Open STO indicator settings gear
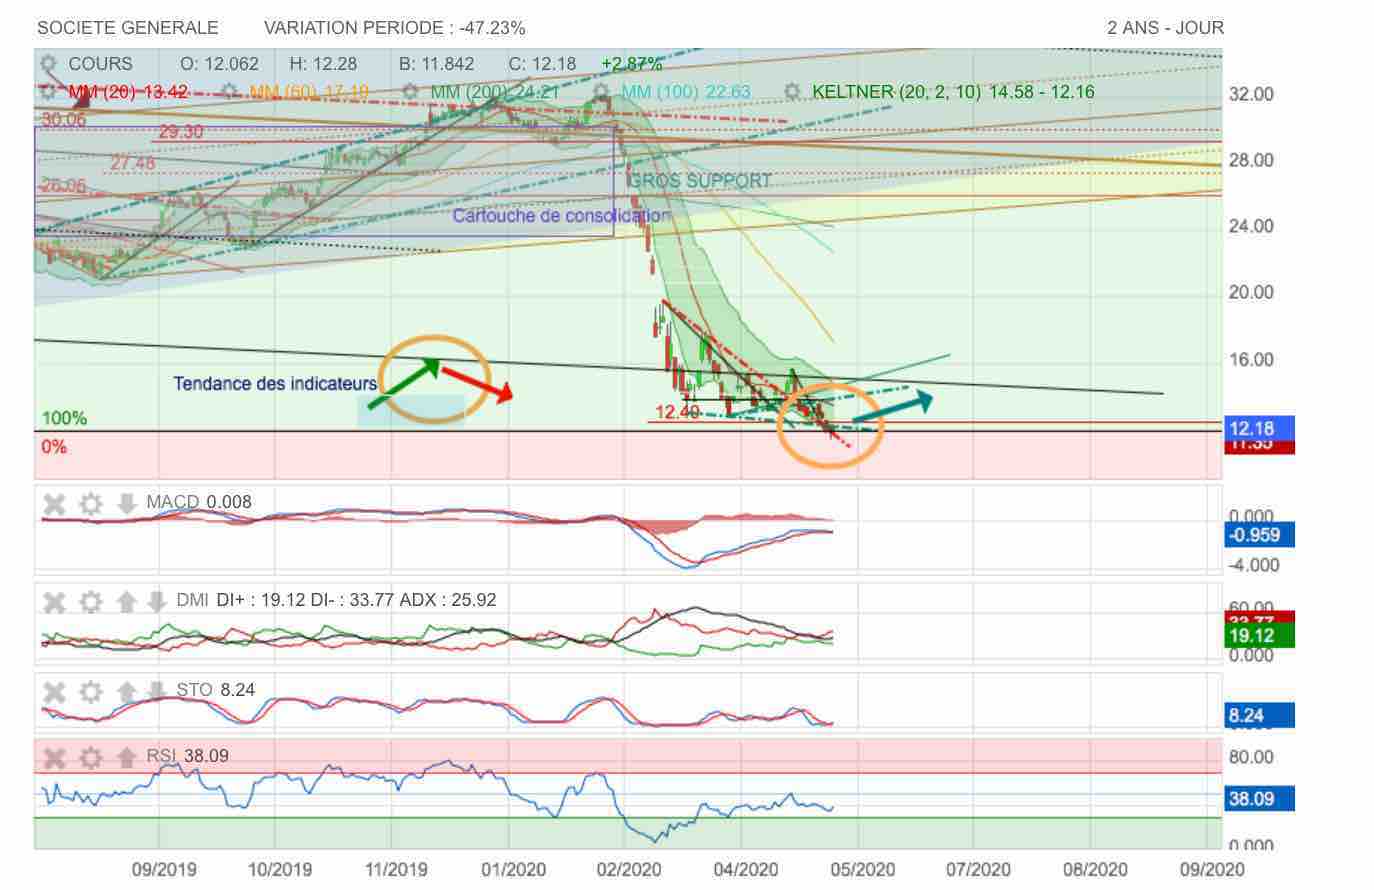The height and width of the screenshot is (890, 1374). 91,691
